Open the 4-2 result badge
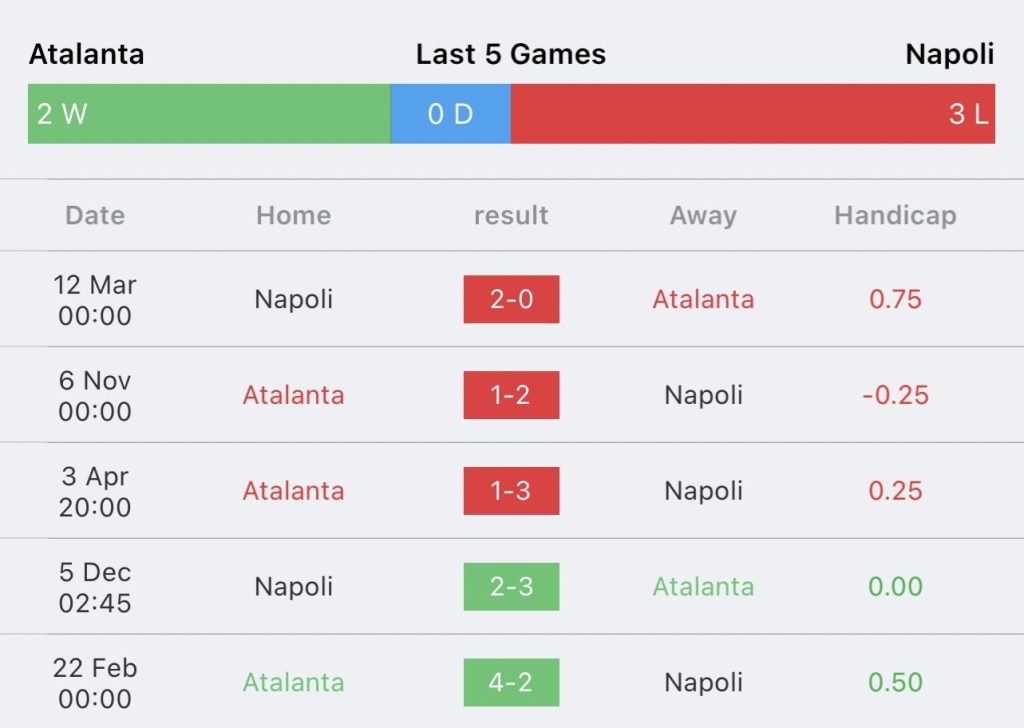 click(x=511, y=682)
